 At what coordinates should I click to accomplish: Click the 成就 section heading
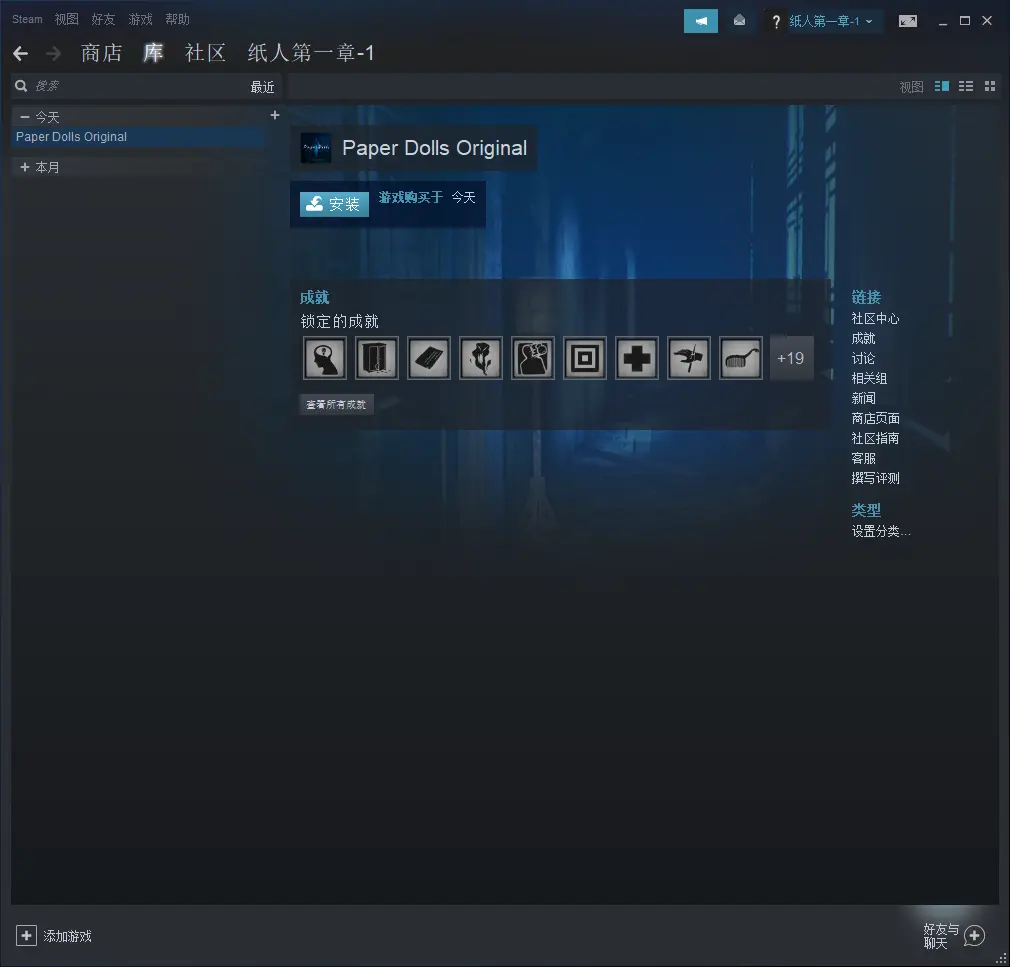point(314,298)
